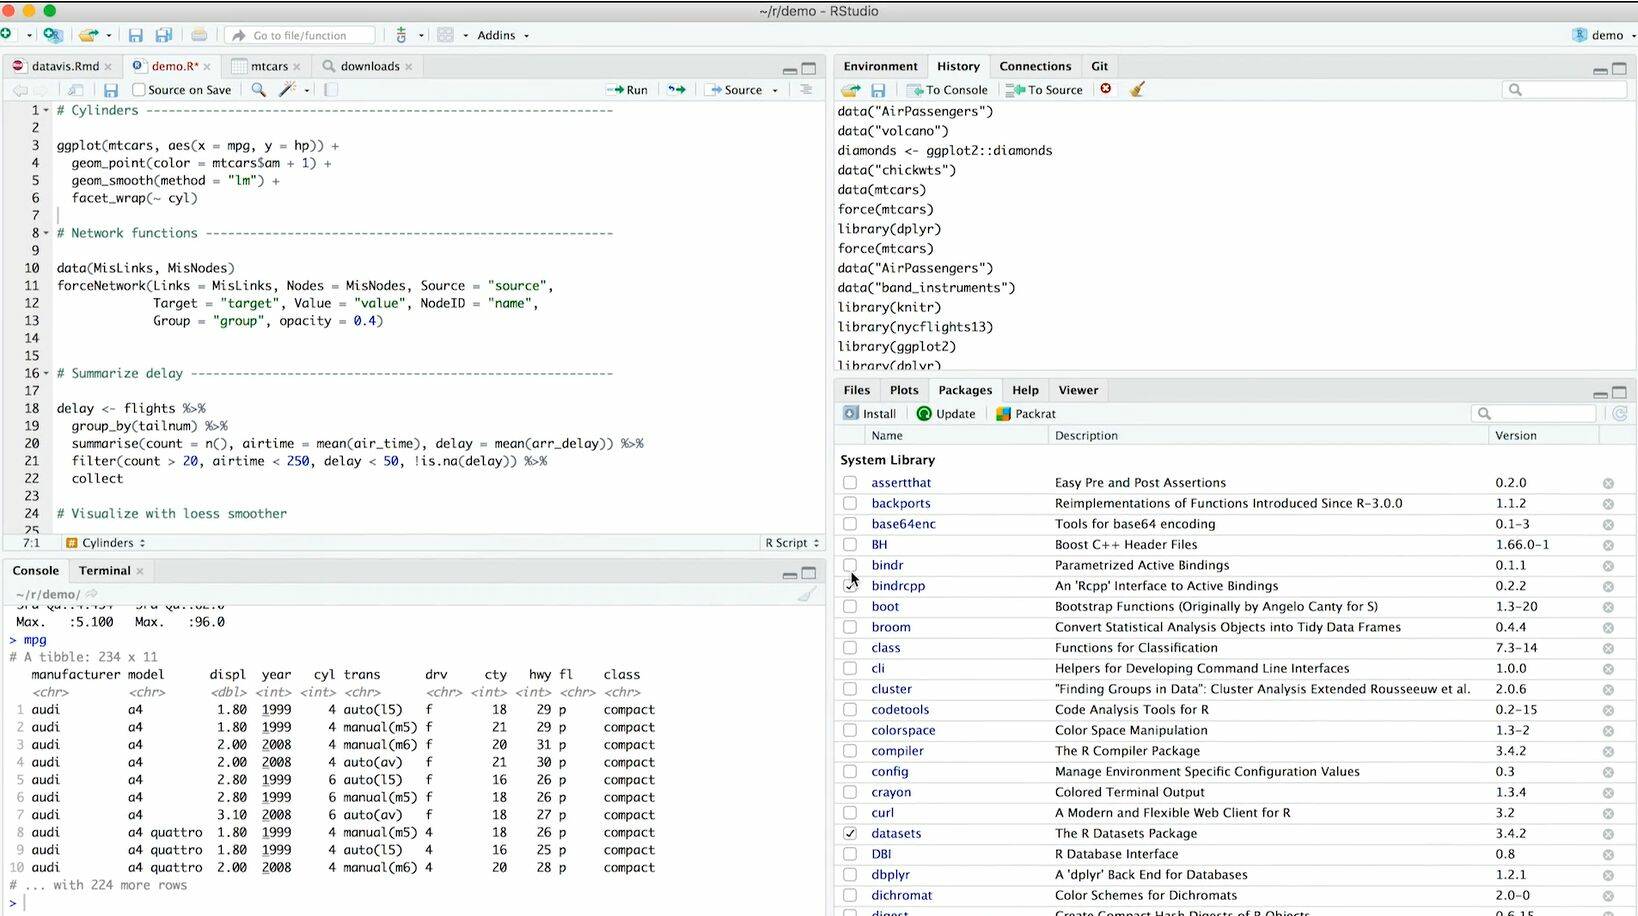Load the backports package via checkbox
1638x916 pixels.
click(850, 503)
